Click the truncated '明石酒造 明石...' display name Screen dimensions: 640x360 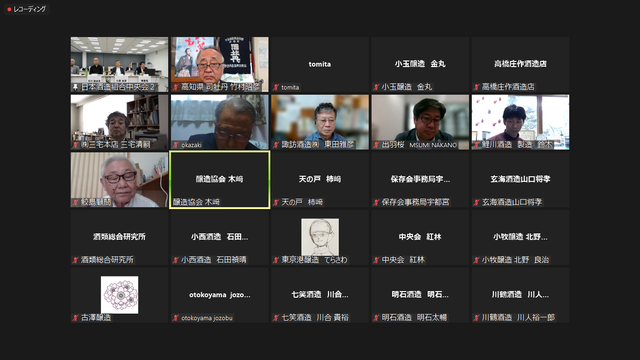[x=420, y=294]
